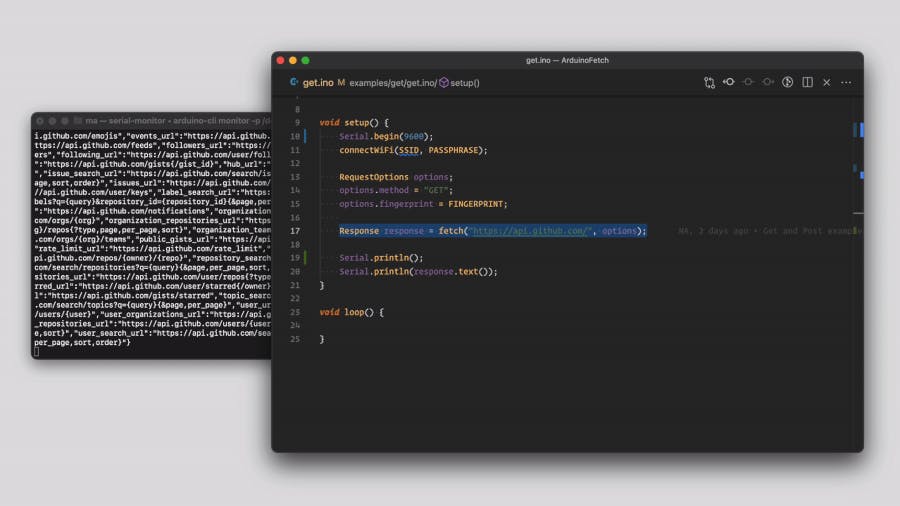Click the middle commit navigation icon

coord(748,82)
